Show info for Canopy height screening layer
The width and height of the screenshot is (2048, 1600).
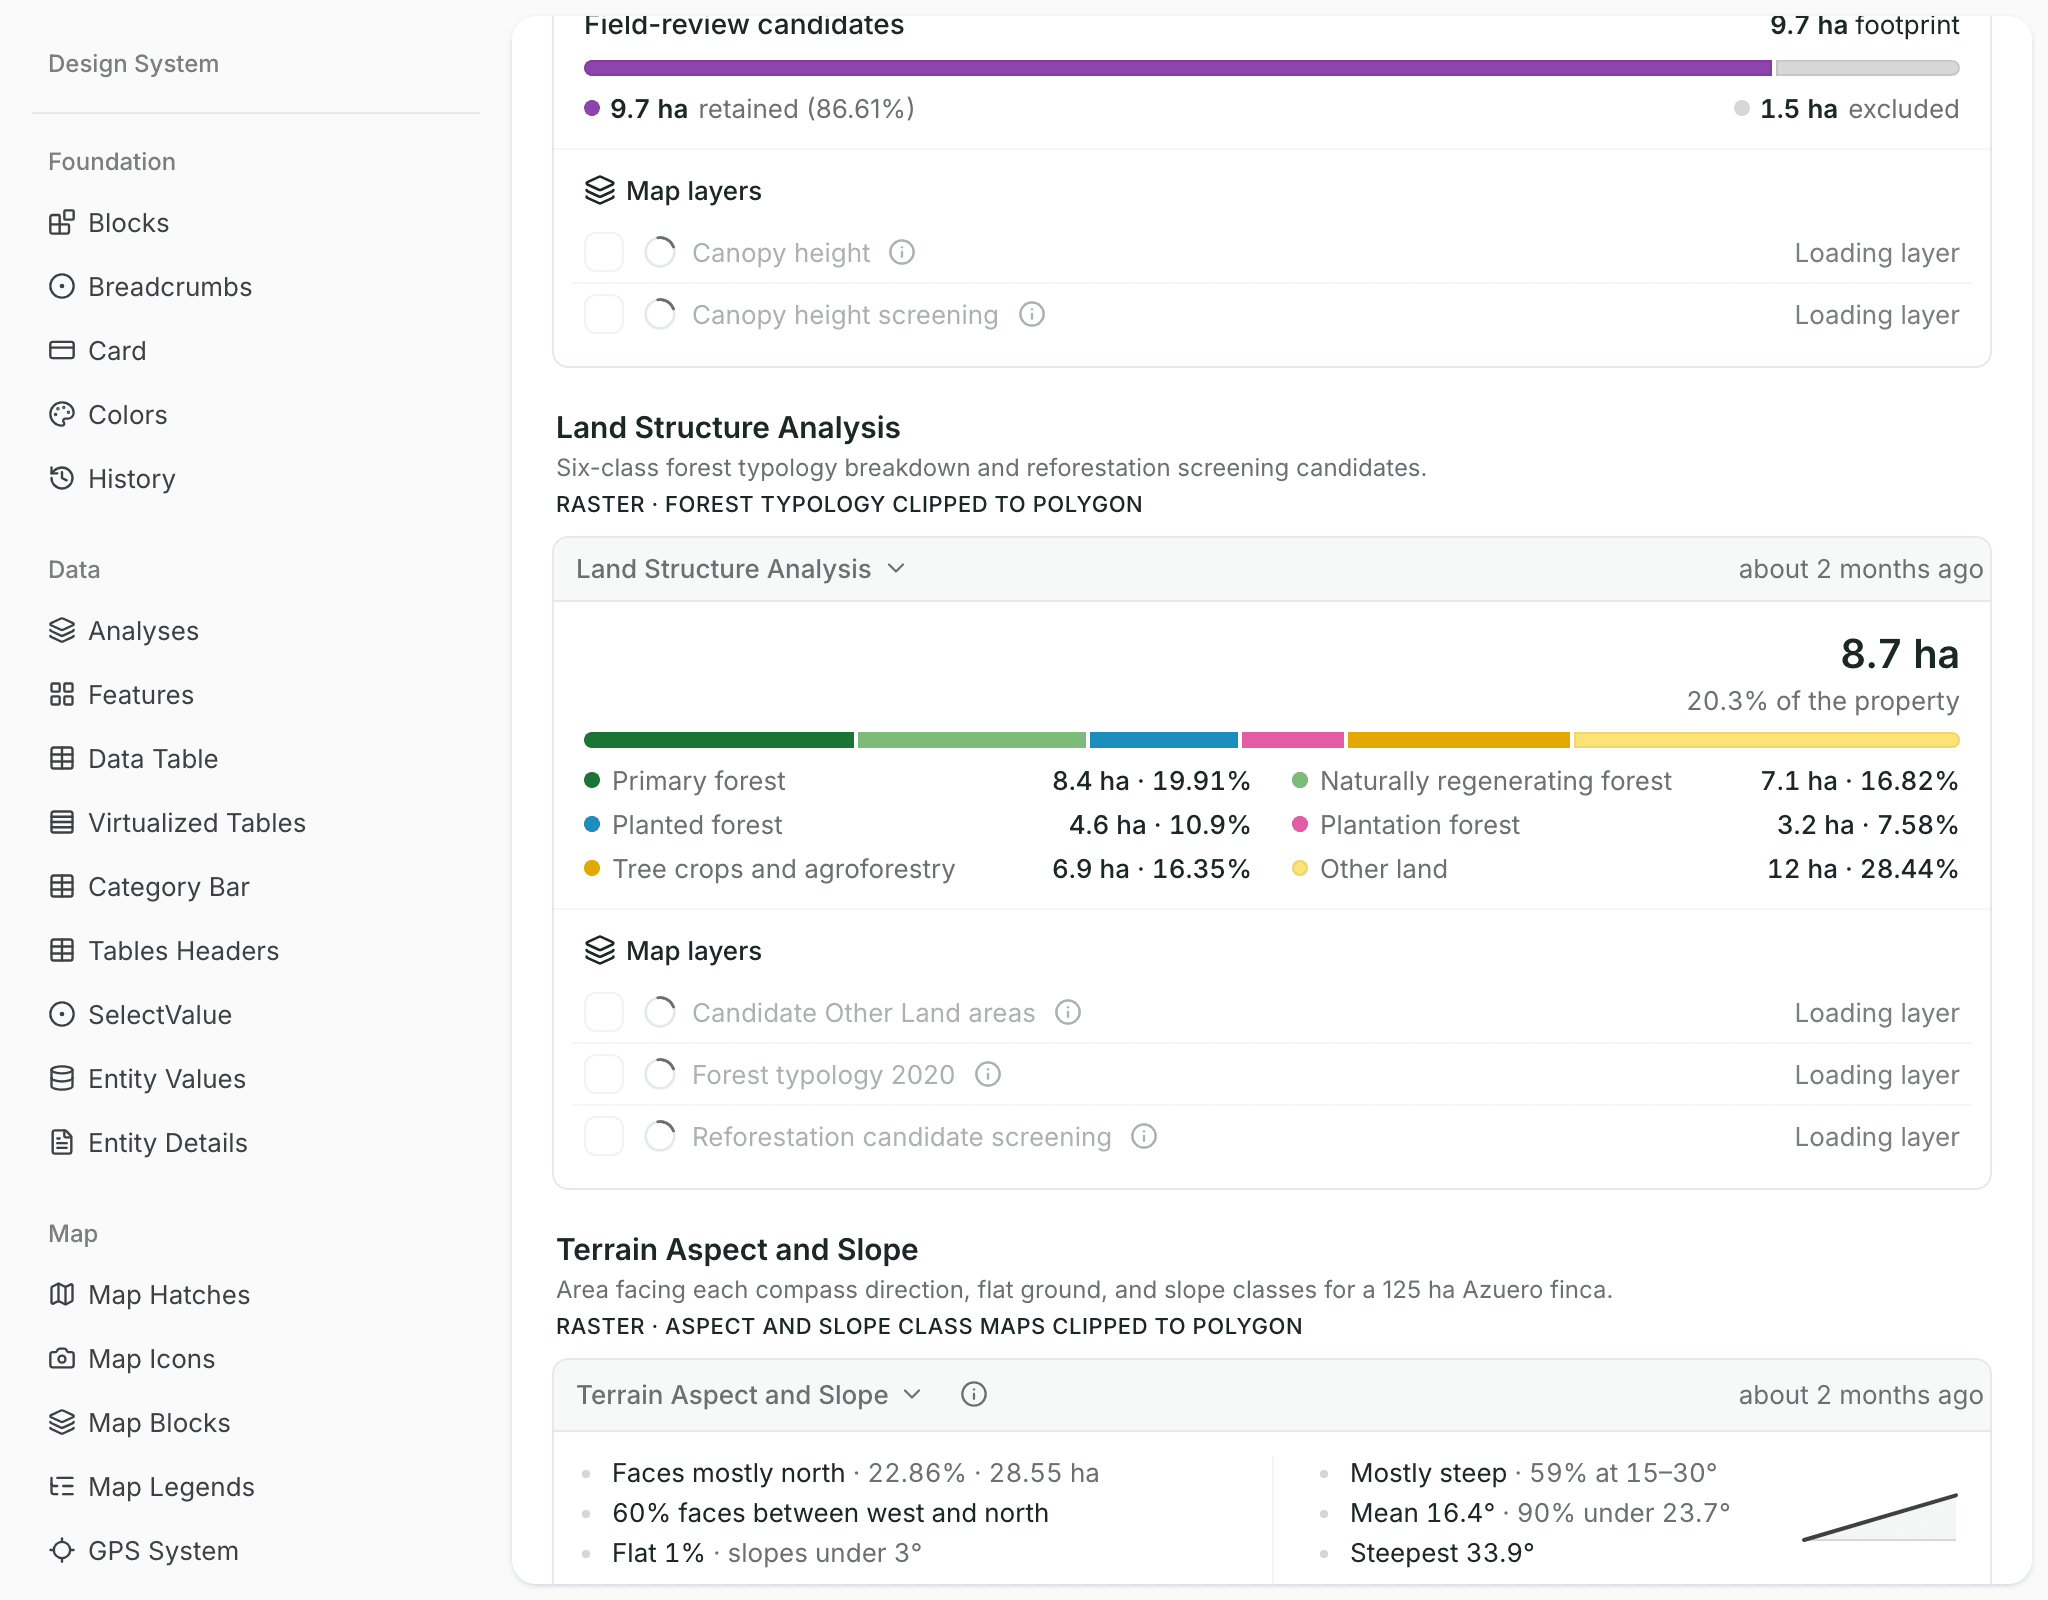point(1032,315)
